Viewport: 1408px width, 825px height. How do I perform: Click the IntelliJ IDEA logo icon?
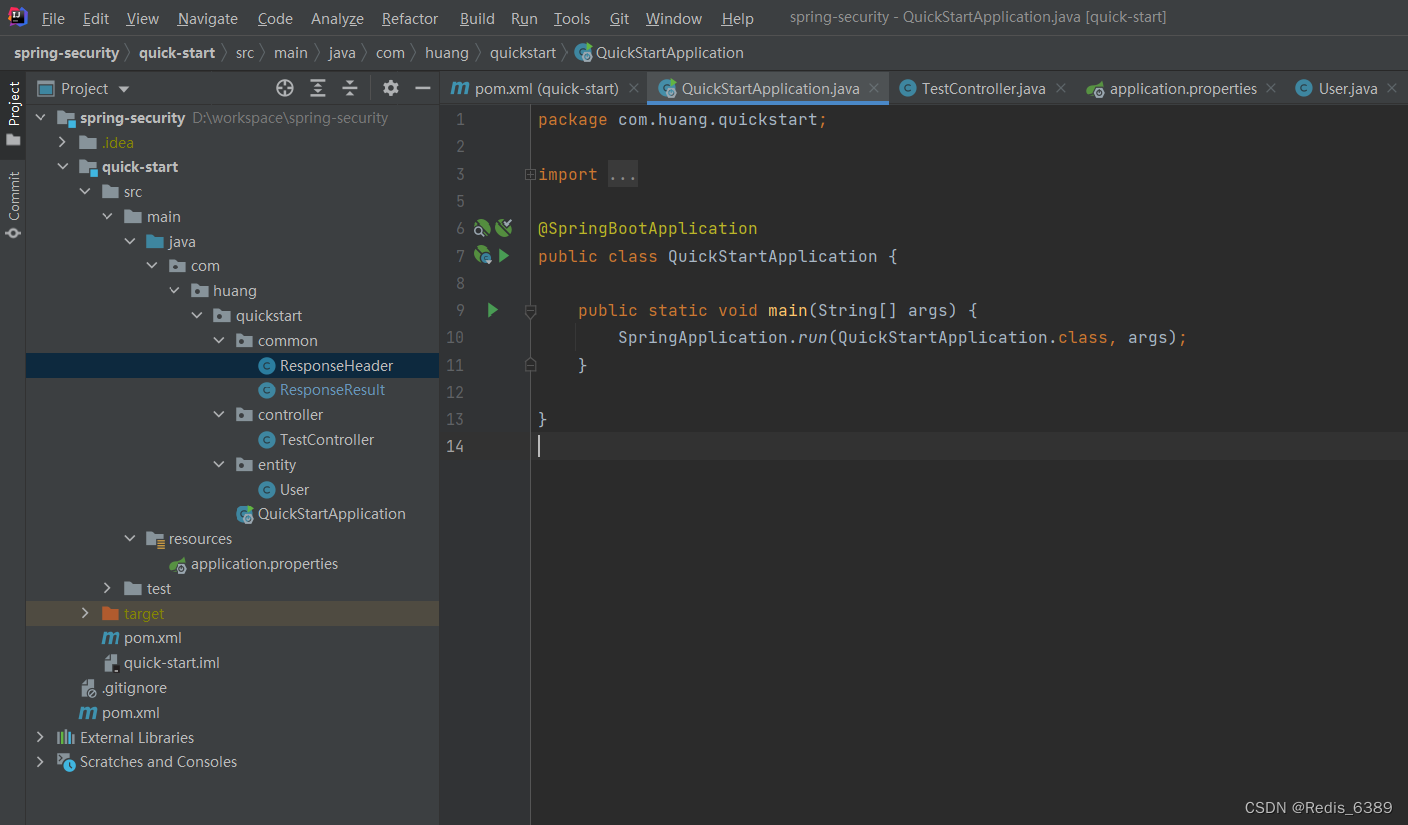click(x=18, y=17)
